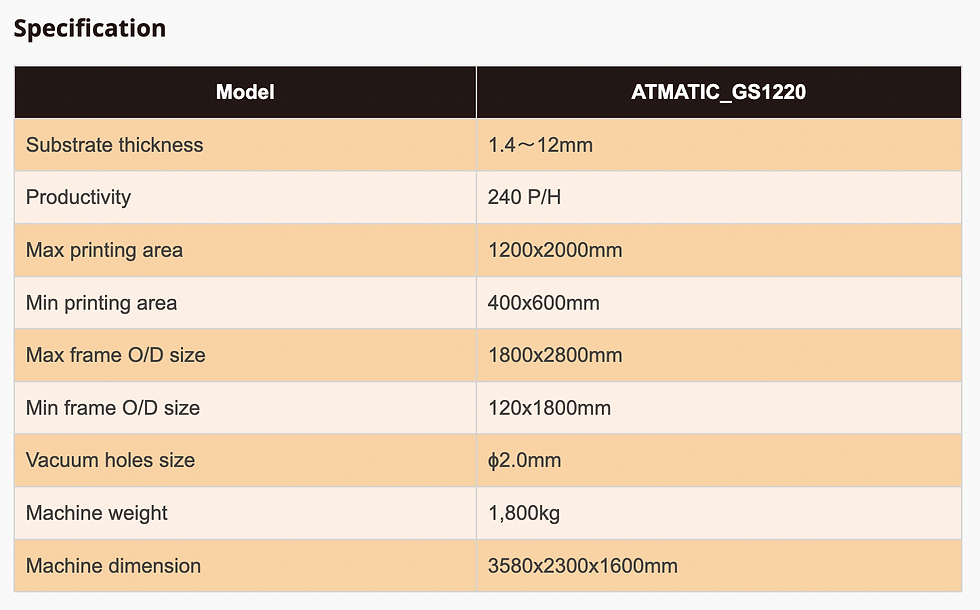The image size is (980, 610).
Task: Click the 1,800kg value cell
Action: 523,513
